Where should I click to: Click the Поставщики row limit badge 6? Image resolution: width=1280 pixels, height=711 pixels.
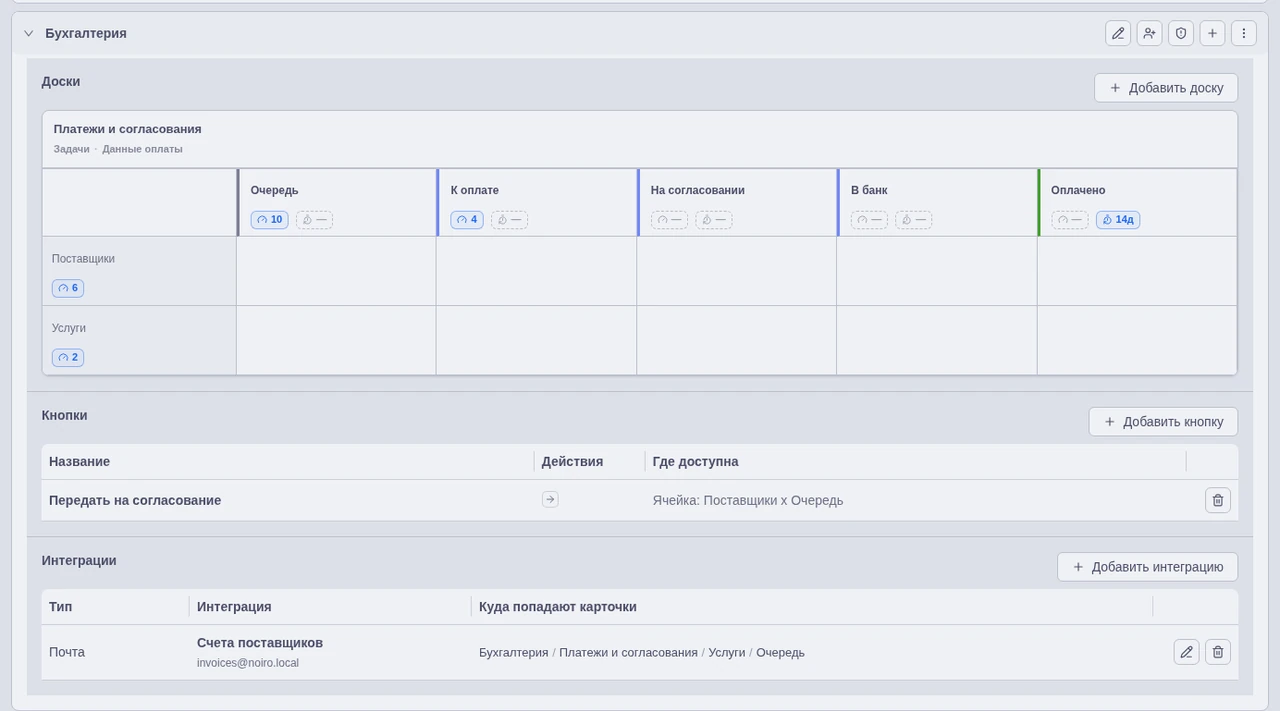click(68, 288)
